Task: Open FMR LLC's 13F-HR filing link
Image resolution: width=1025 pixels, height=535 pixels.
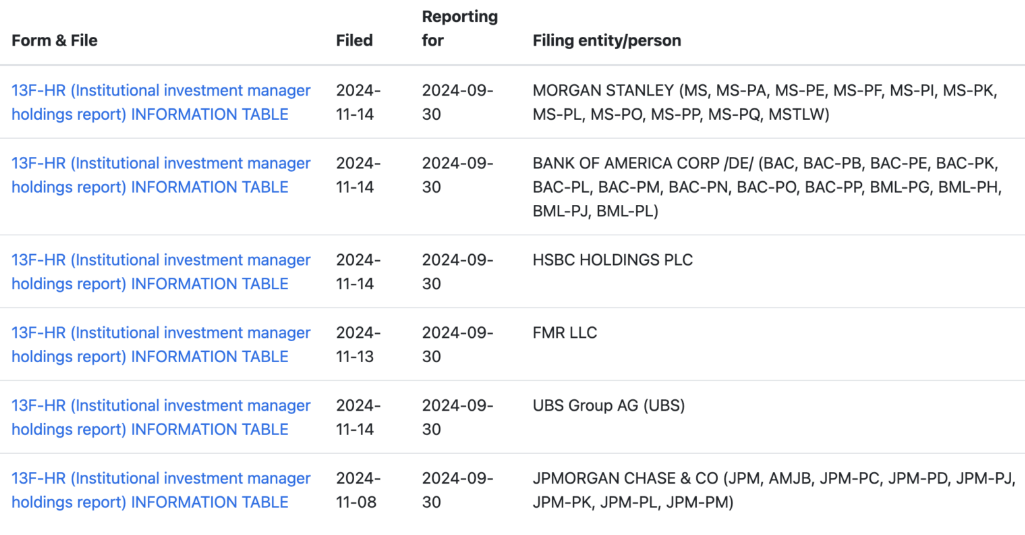Action: (x=161, y=344)
